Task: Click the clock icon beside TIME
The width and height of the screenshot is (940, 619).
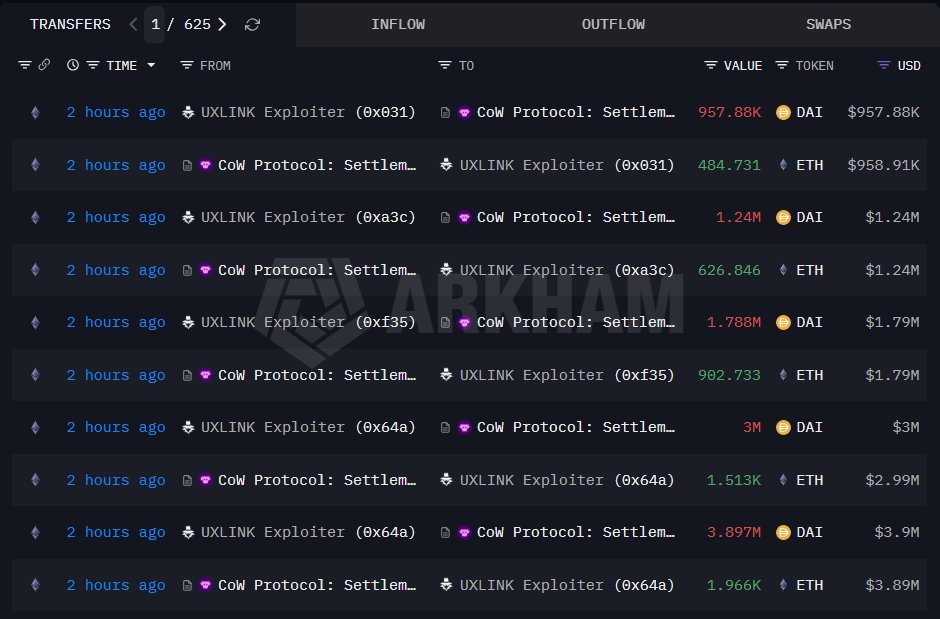Action: [x=73, y=65]
